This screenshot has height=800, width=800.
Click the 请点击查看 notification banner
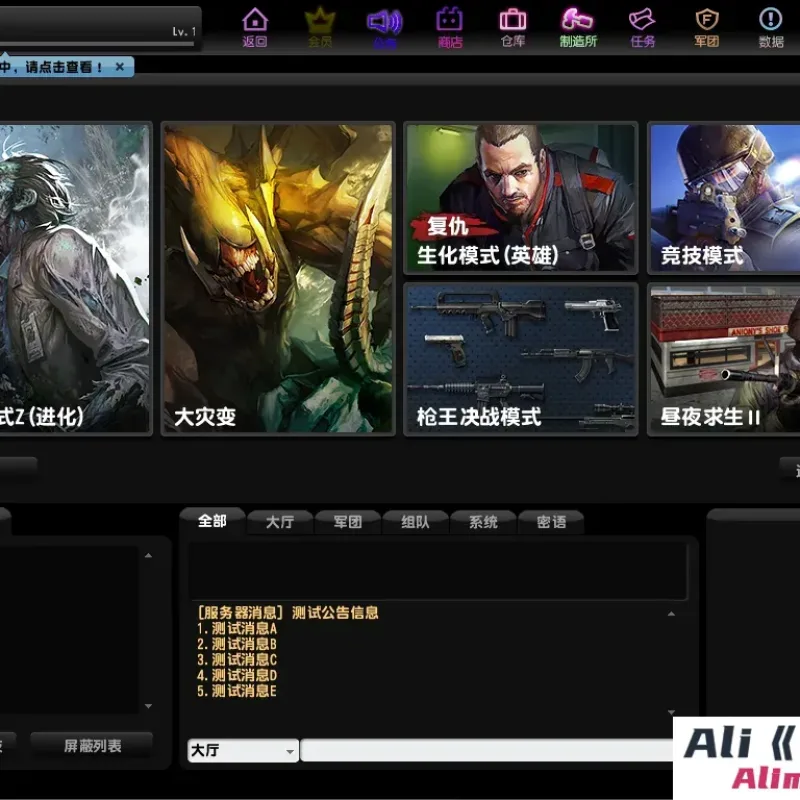tap(66, 67)
